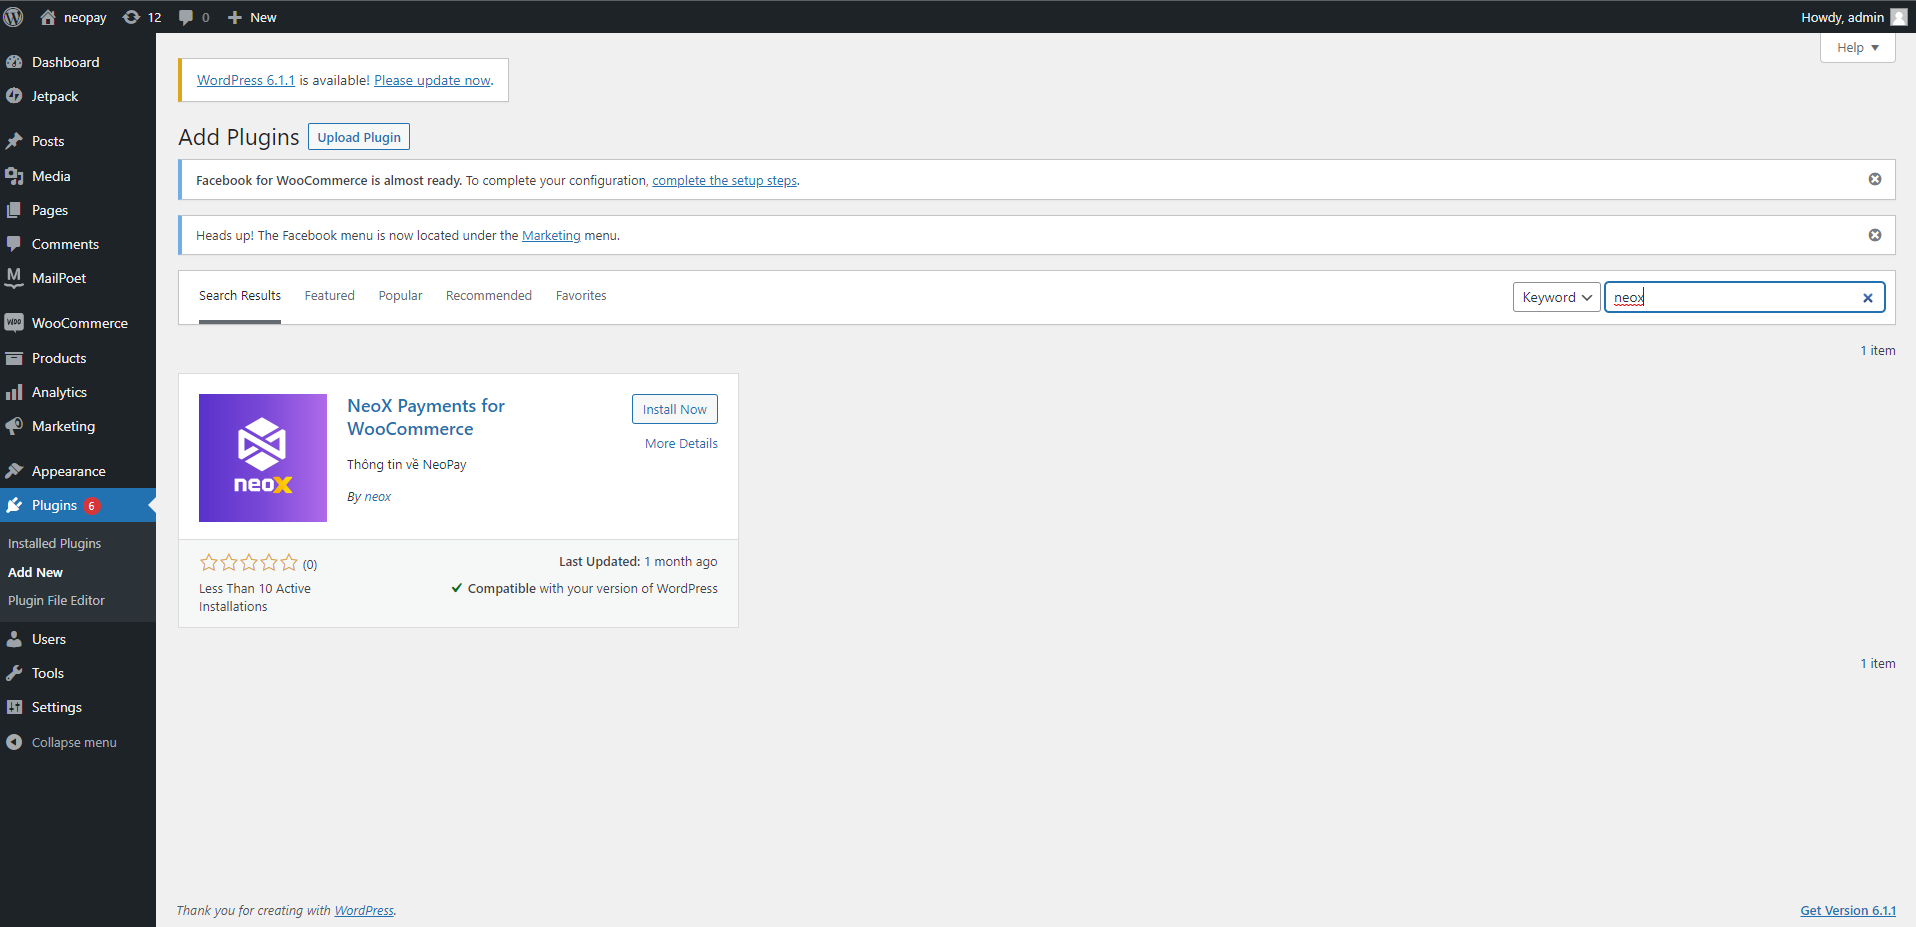This screenshot has height=927, width=1916.
Task: Click the Users icon in sidebar
Action: pyautogui.click(x=14, y=639)
